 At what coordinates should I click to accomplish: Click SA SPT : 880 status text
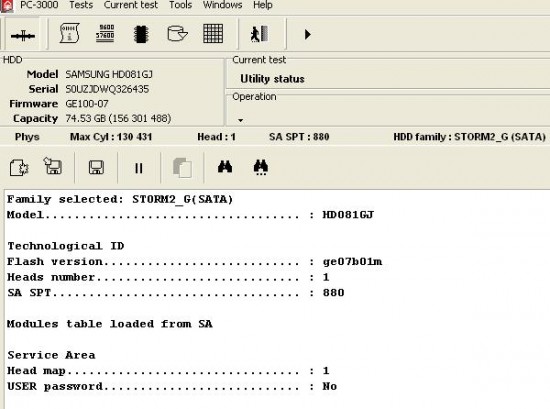[299, 137]
